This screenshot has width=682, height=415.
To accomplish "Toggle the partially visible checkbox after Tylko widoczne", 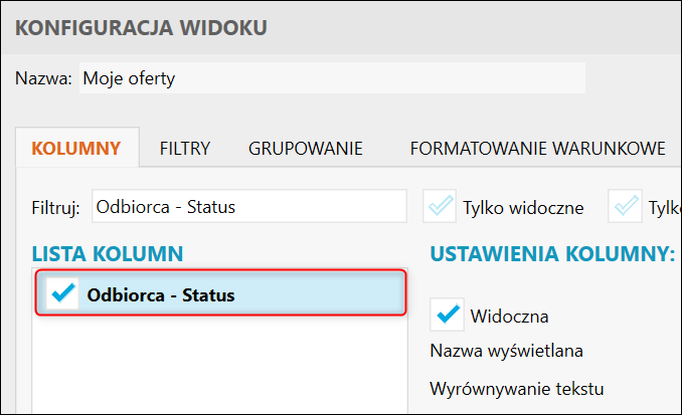I will [628, 207].
